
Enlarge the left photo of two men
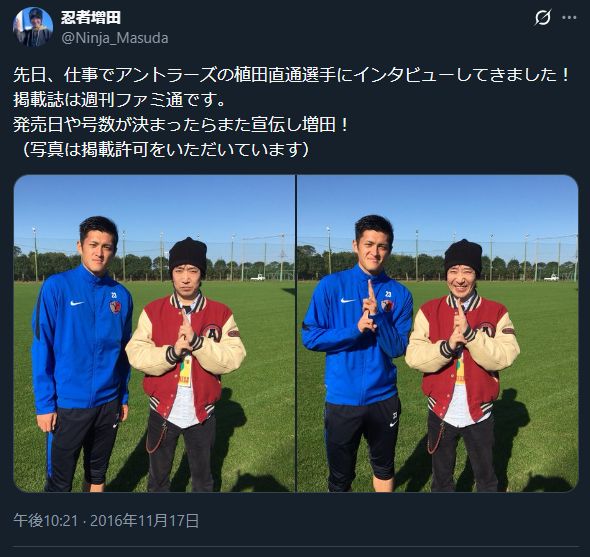[x=154, y=333]
